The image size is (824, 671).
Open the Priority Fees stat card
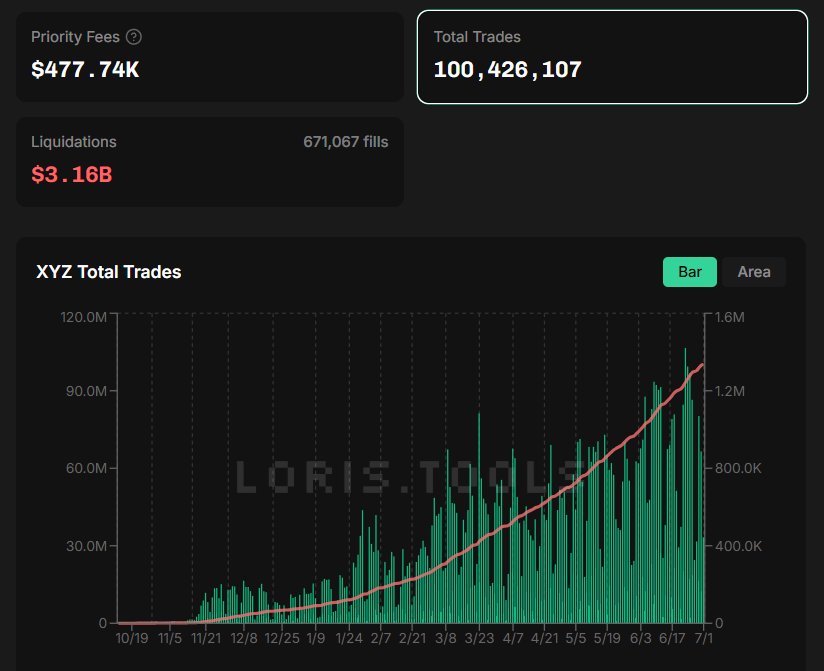click(210, 57)
